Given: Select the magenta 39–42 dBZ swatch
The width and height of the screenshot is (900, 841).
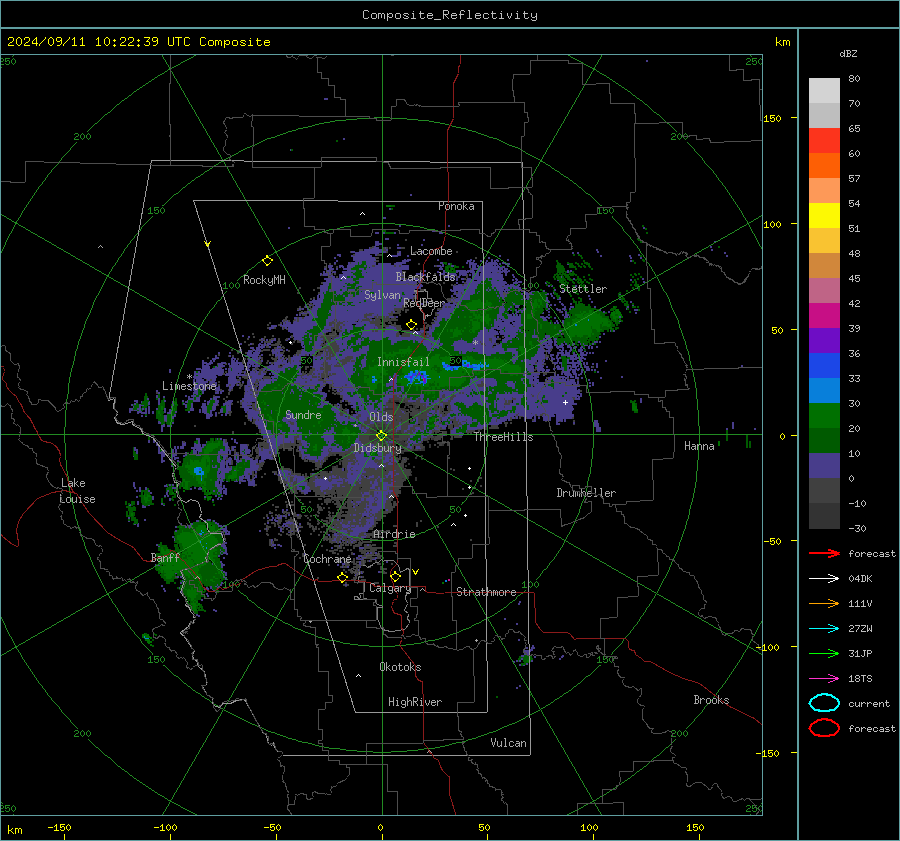Looking at the screenshot, I should (x=824, y=316).
